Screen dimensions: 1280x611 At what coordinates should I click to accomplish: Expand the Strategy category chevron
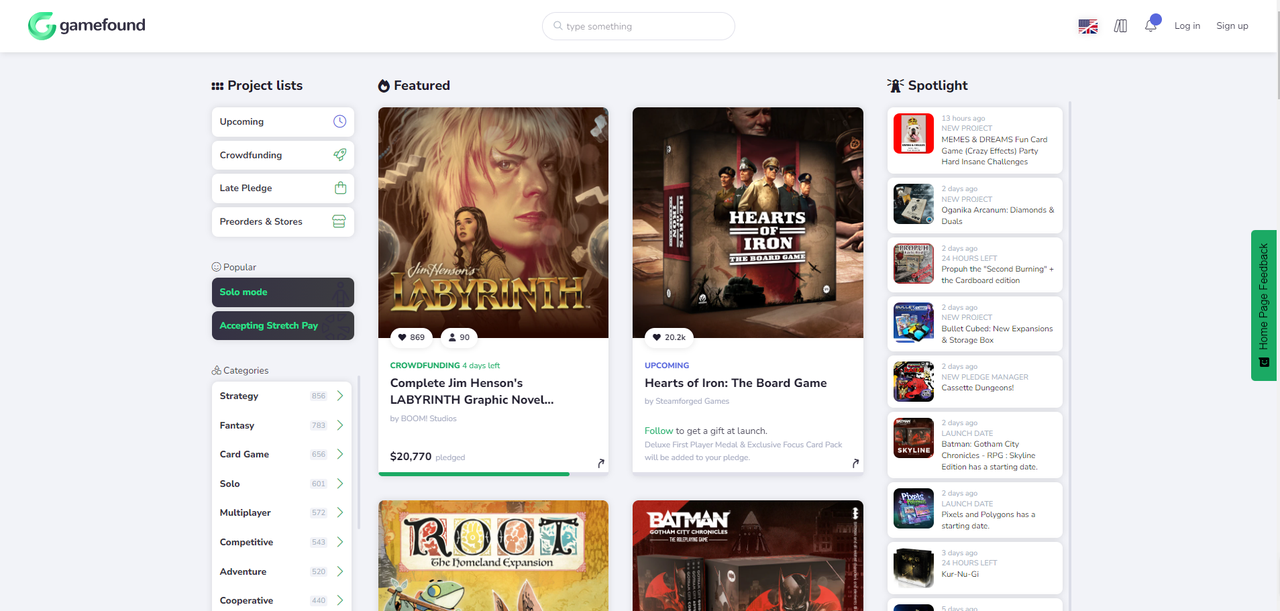pyautogui.click(x=340, y=396)
